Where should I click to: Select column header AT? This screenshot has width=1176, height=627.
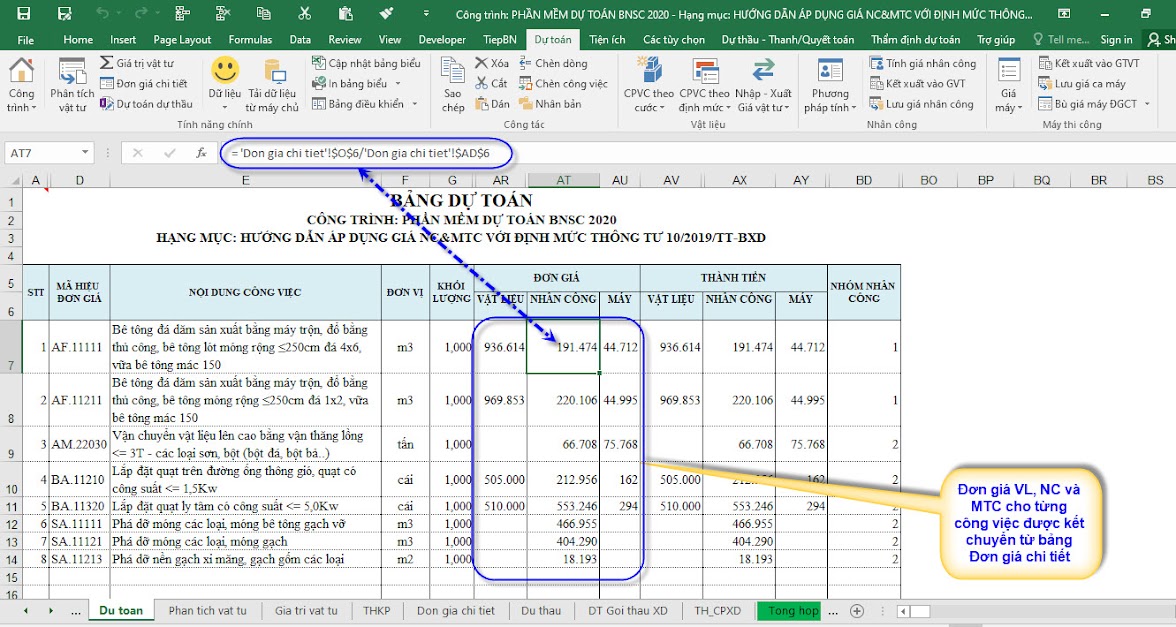click(x=563, y=180)
